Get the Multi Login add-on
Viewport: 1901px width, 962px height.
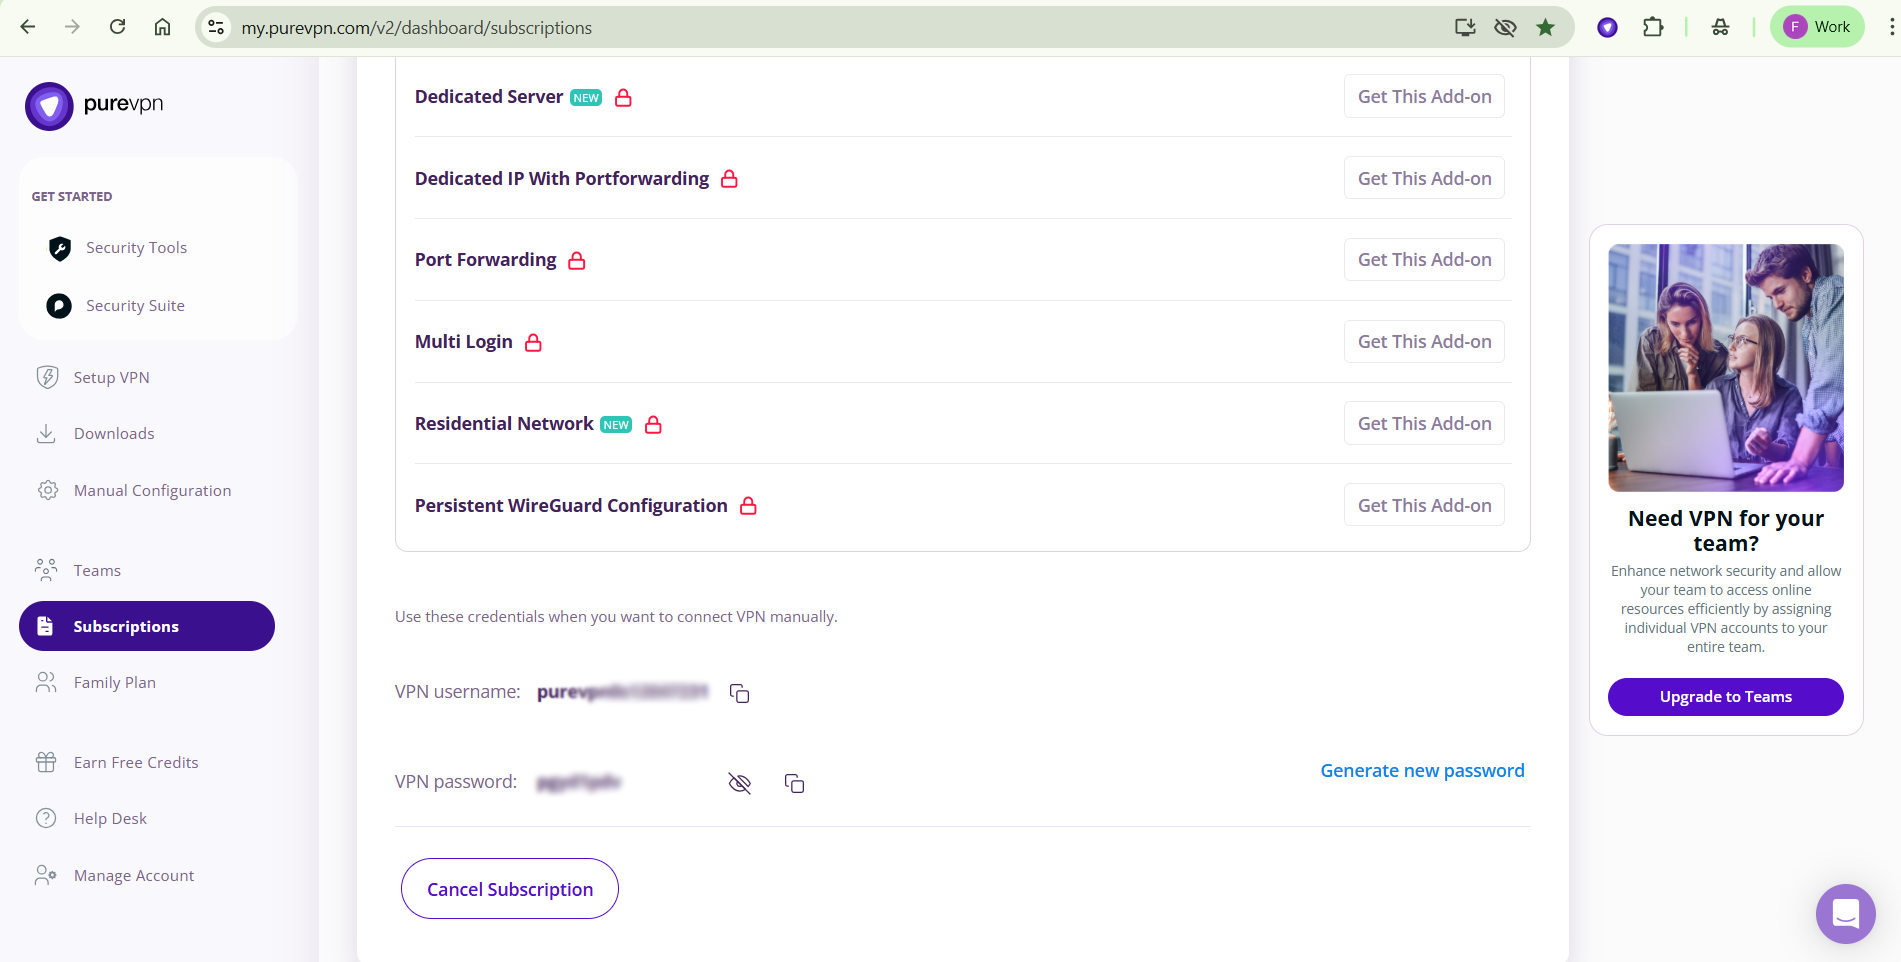[x=1424, y=342]
